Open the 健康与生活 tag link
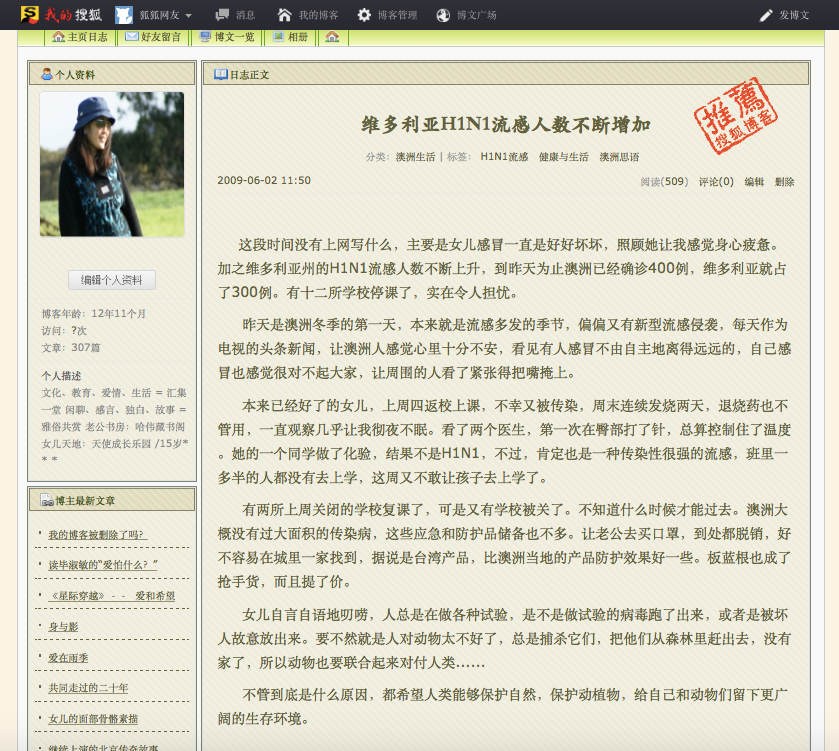The width and height of the screenshot is (839, 751). pos(563,157)
